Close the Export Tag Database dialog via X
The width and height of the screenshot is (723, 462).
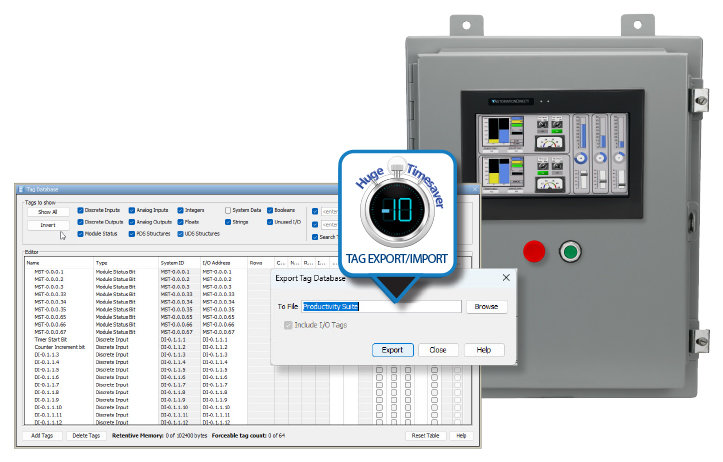coord(505,277)
